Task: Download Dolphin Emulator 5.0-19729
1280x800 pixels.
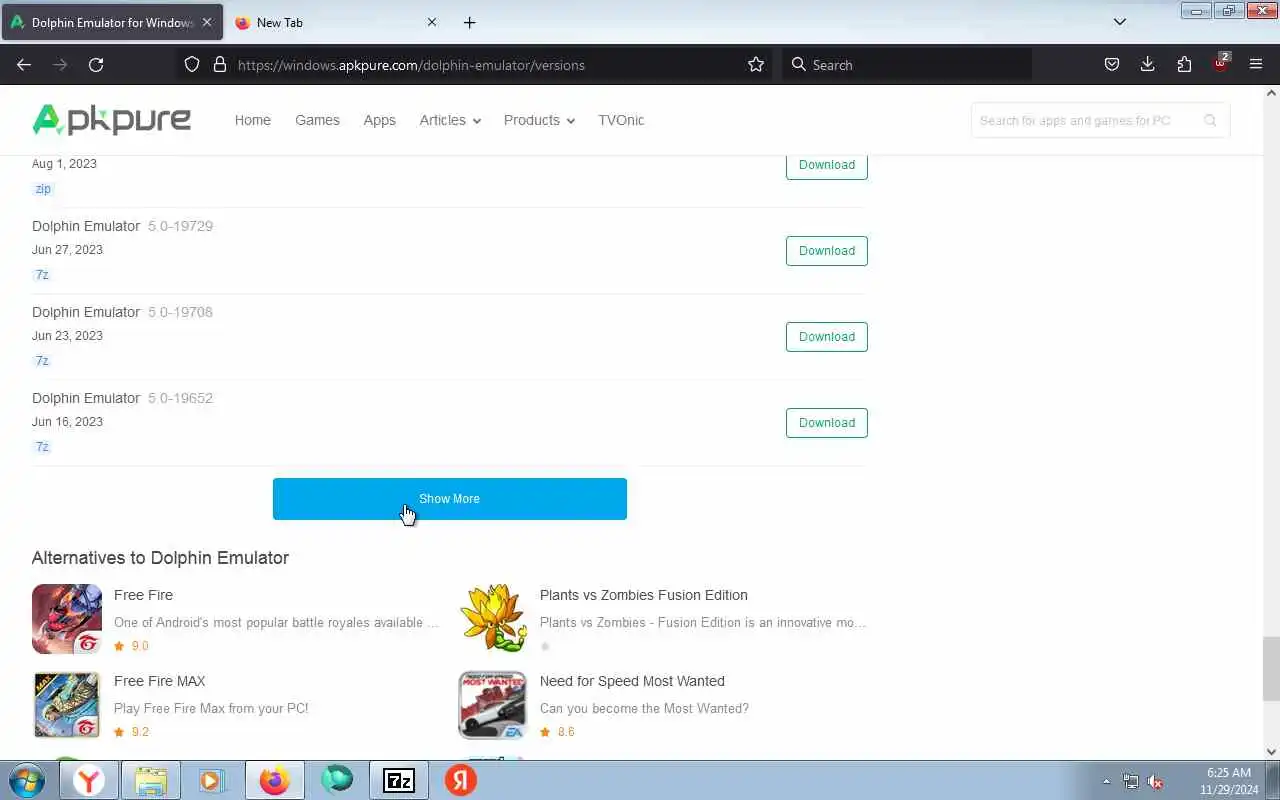Action: point(827,251)
